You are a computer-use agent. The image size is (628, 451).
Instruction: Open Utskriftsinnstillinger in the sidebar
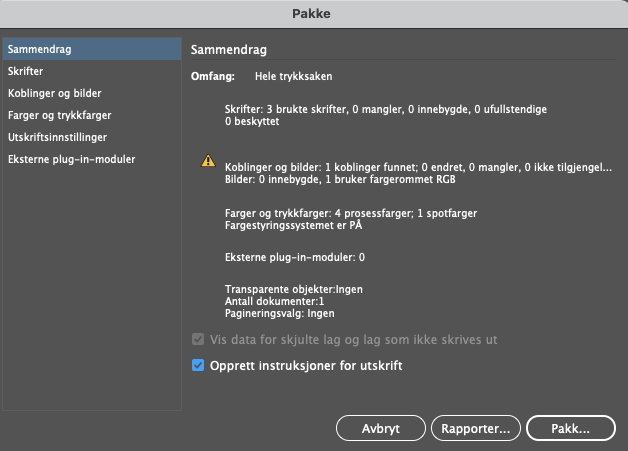click(x=57, y=137)
